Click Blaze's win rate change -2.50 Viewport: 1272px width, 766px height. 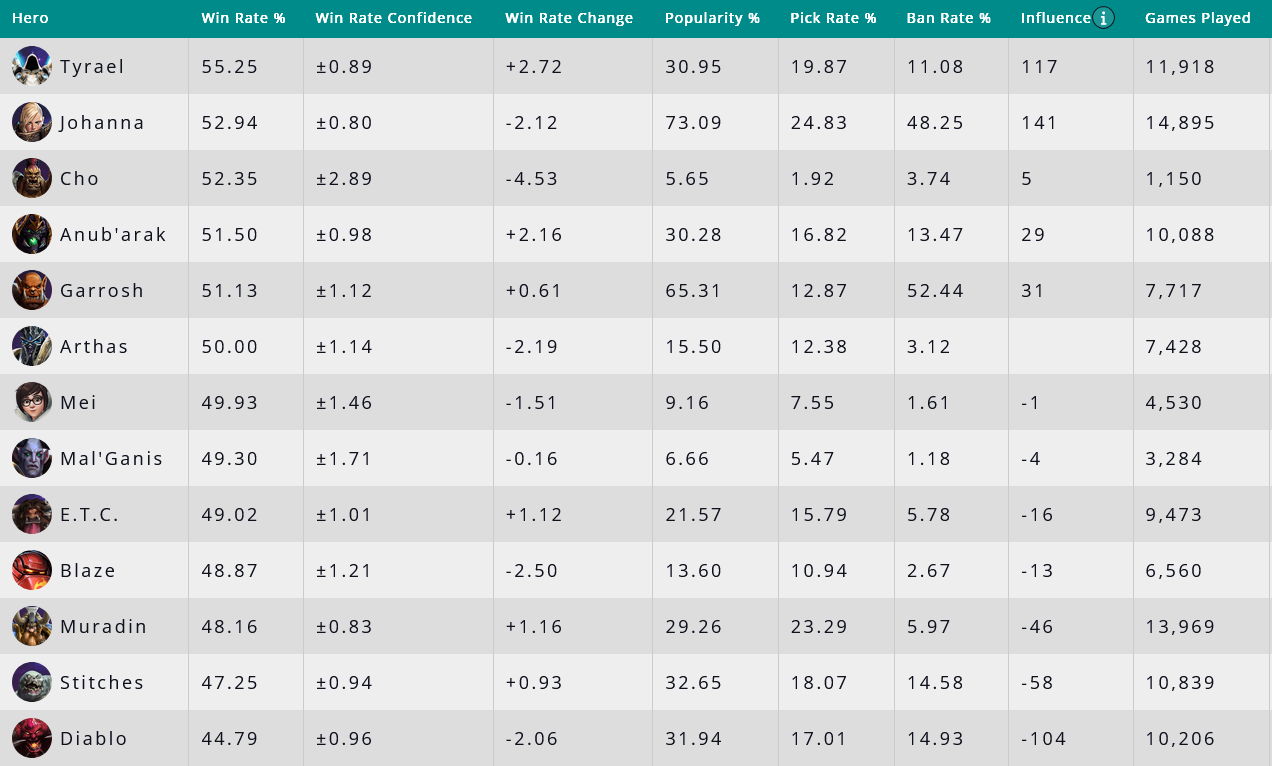coord(534,571)
